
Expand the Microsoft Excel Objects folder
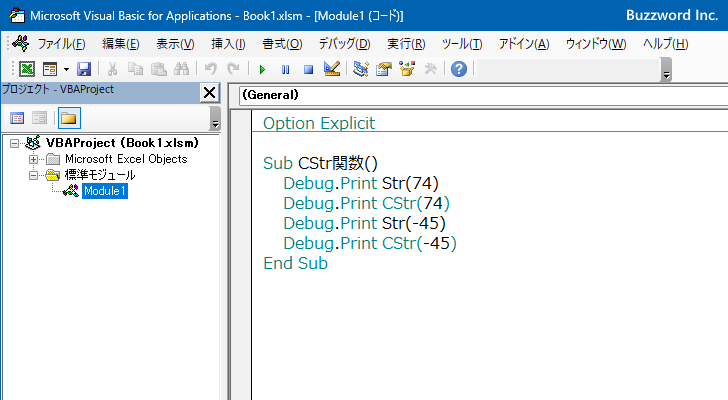coord(33,160)
